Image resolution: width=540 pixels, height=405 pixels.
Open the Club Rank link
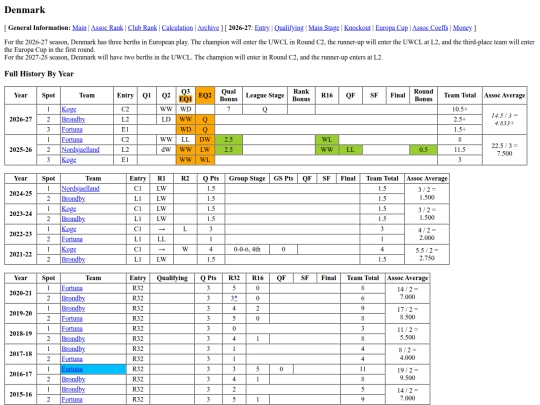[x=143, y=28]
